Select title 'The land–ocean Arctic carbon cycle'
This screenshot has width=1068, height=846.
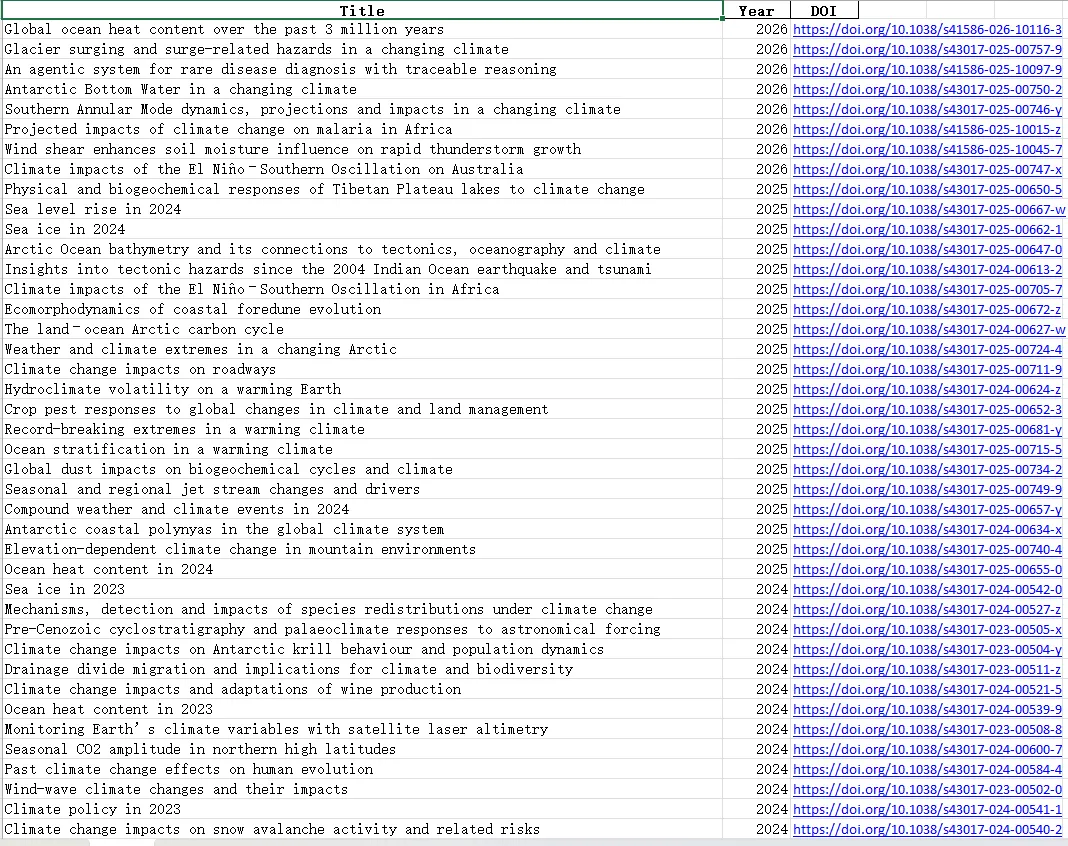pyautogui.click(x=144, y=329)
